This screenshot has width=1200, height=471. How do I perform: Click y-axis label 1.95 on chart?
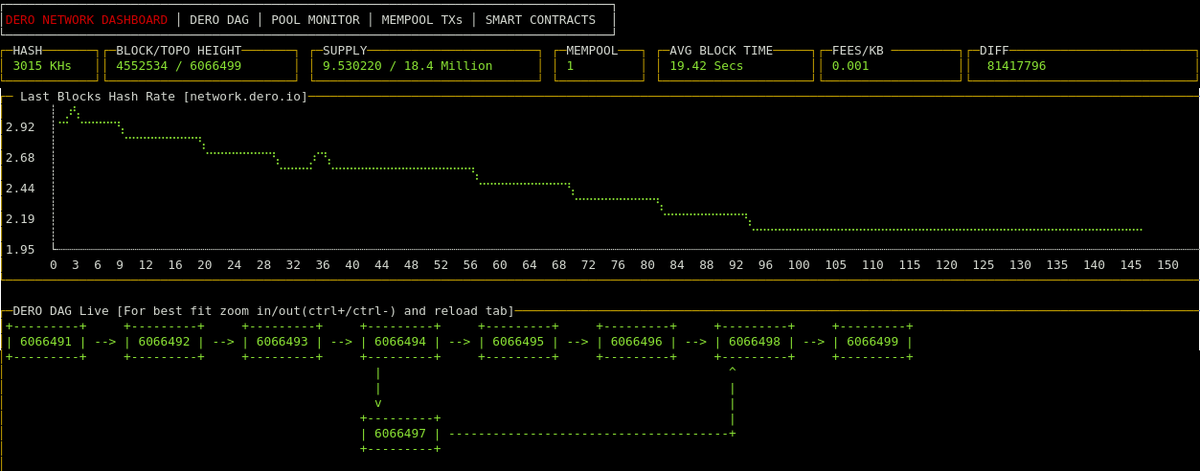[x=20, y=249]
